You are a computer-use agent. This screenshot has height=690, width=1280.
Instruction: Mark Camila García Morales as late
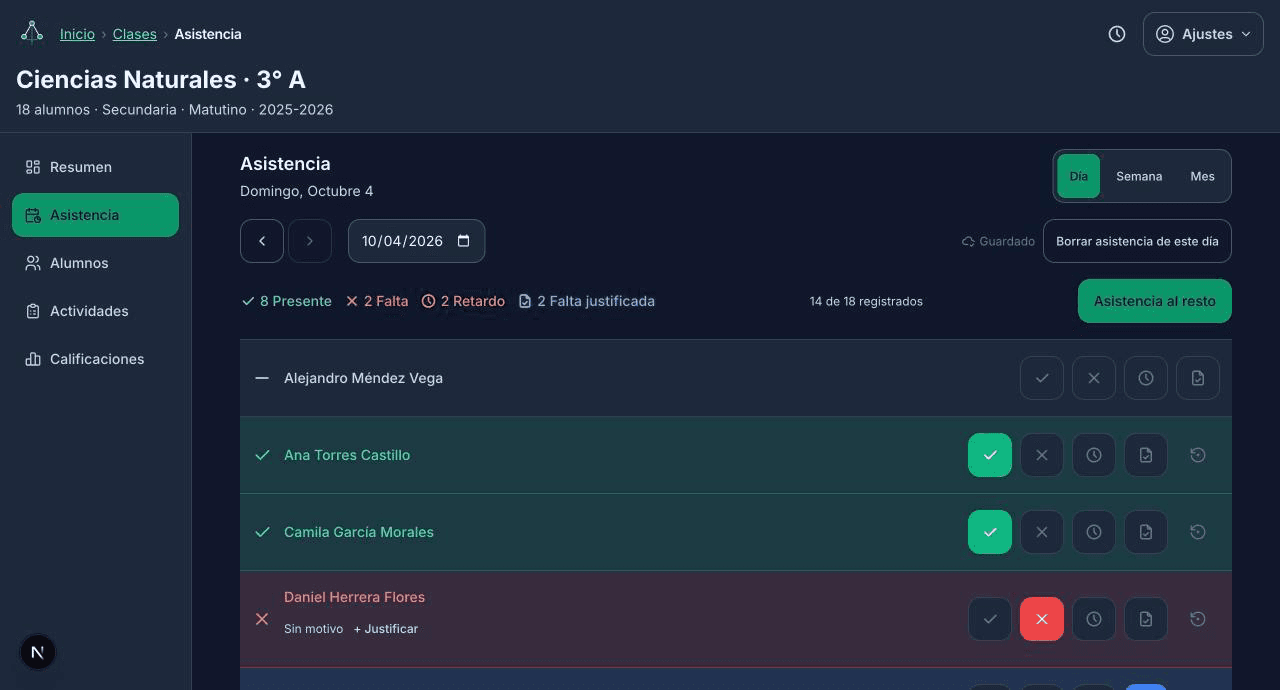1094,532
